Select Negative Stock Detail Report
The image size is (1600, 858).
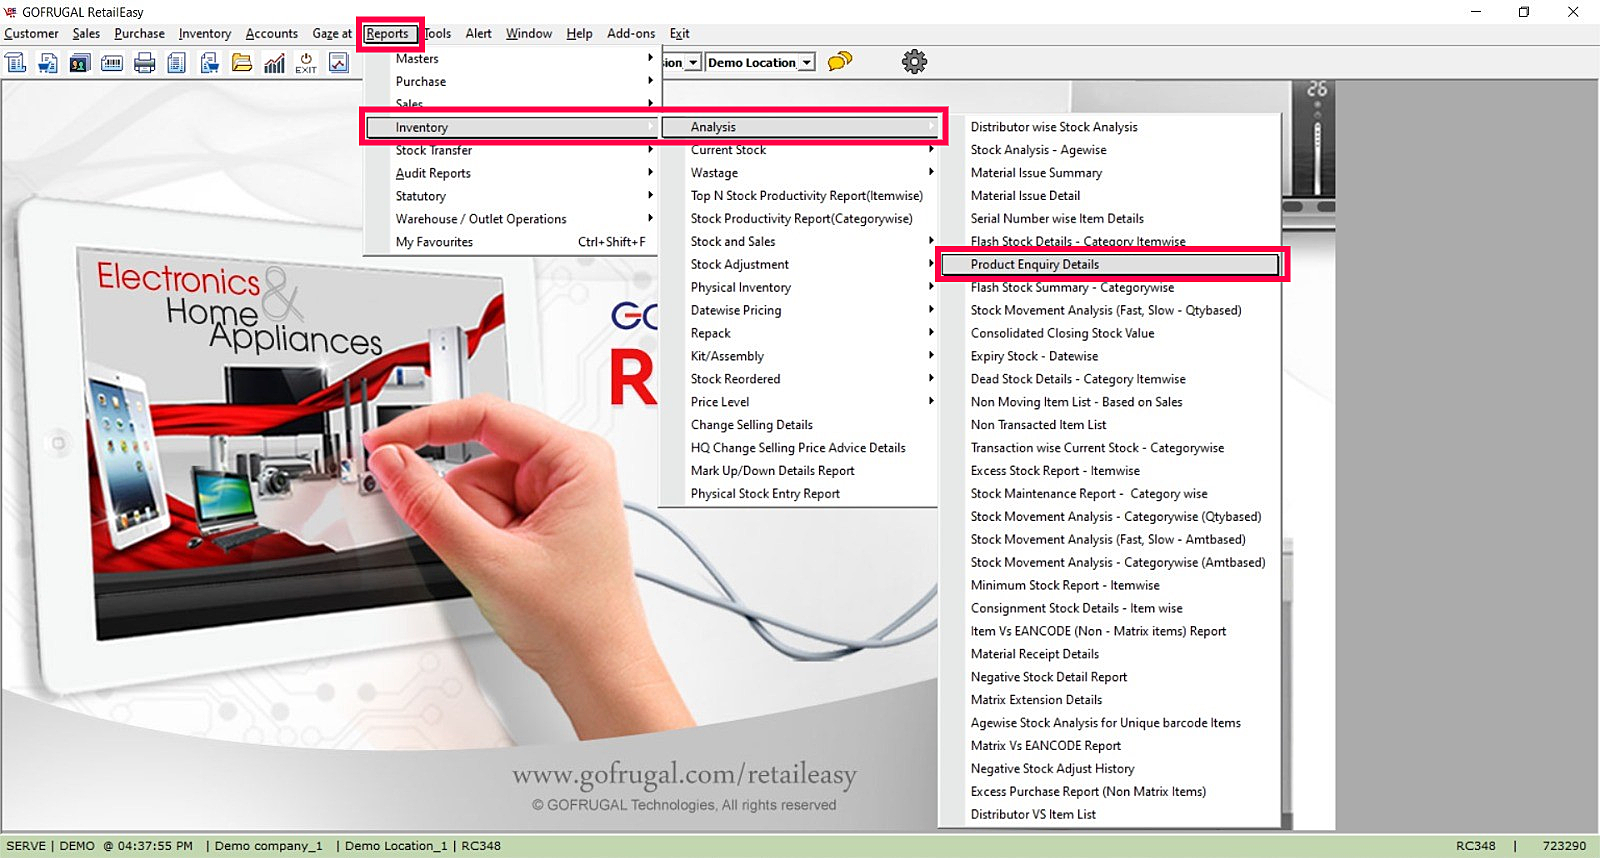[1111, 677]
